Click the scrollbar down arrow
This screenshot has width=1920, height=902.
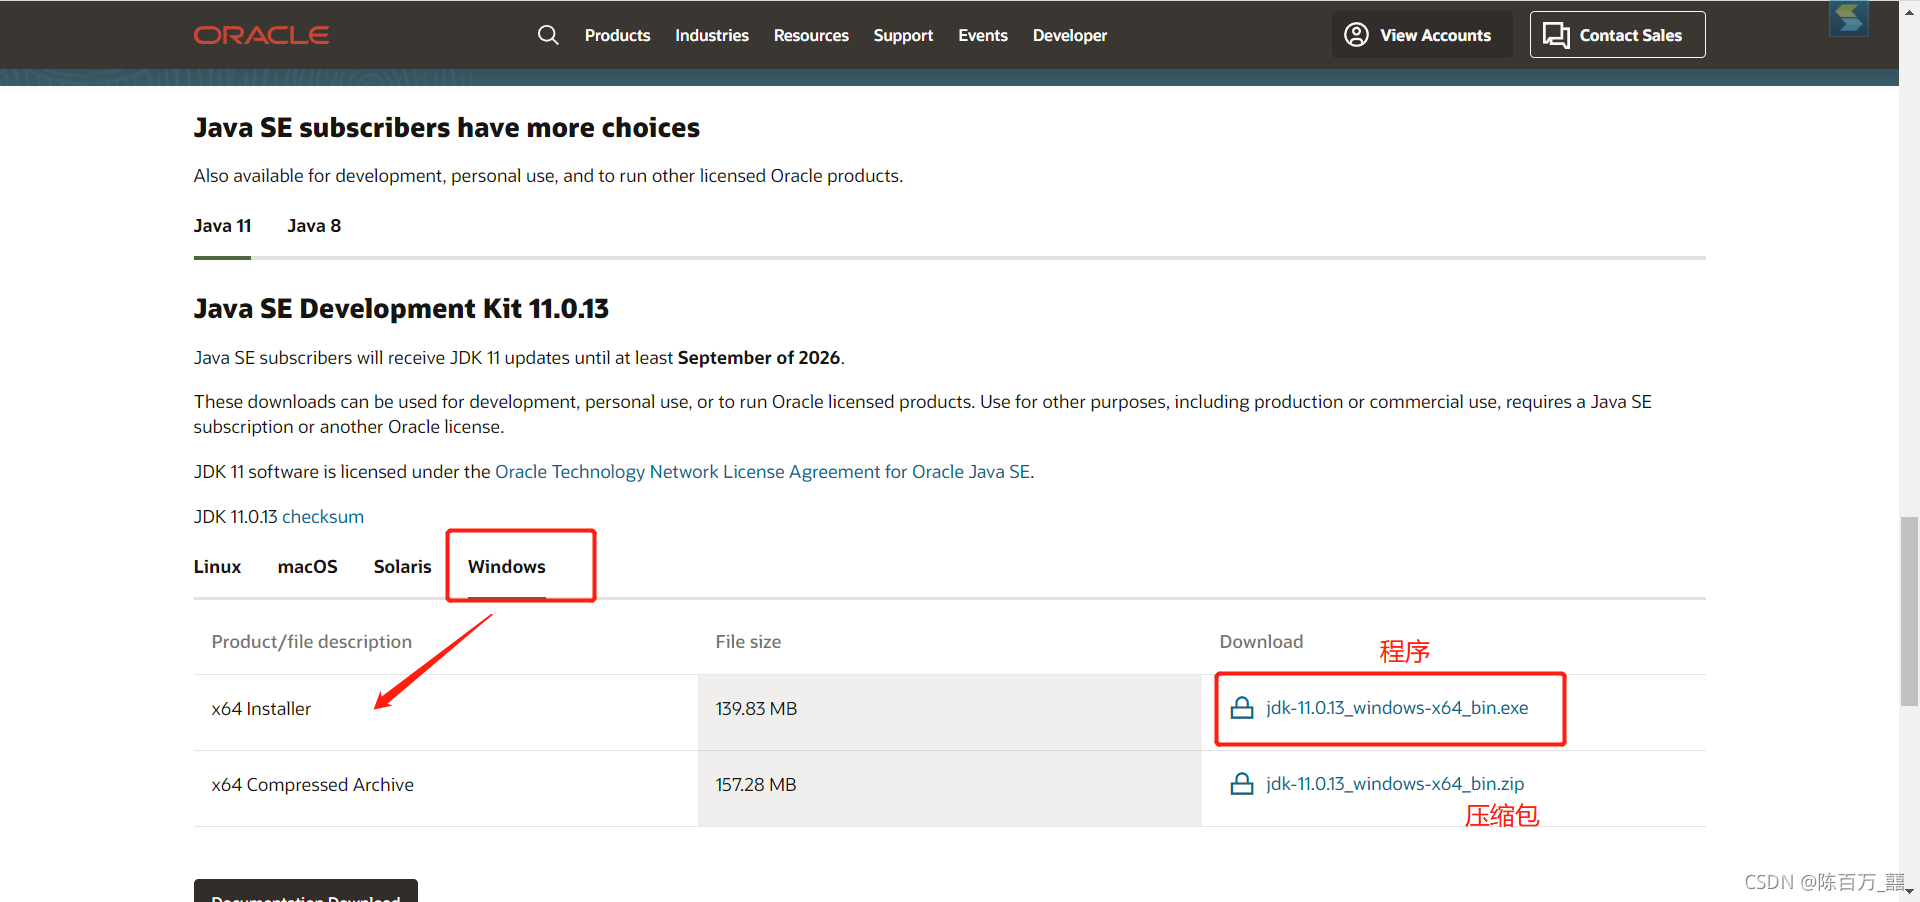(x=1909, y=891)
